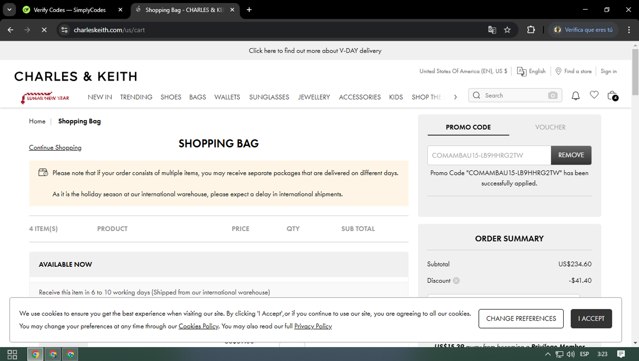Open the KIDS menu

coord(396,97)
